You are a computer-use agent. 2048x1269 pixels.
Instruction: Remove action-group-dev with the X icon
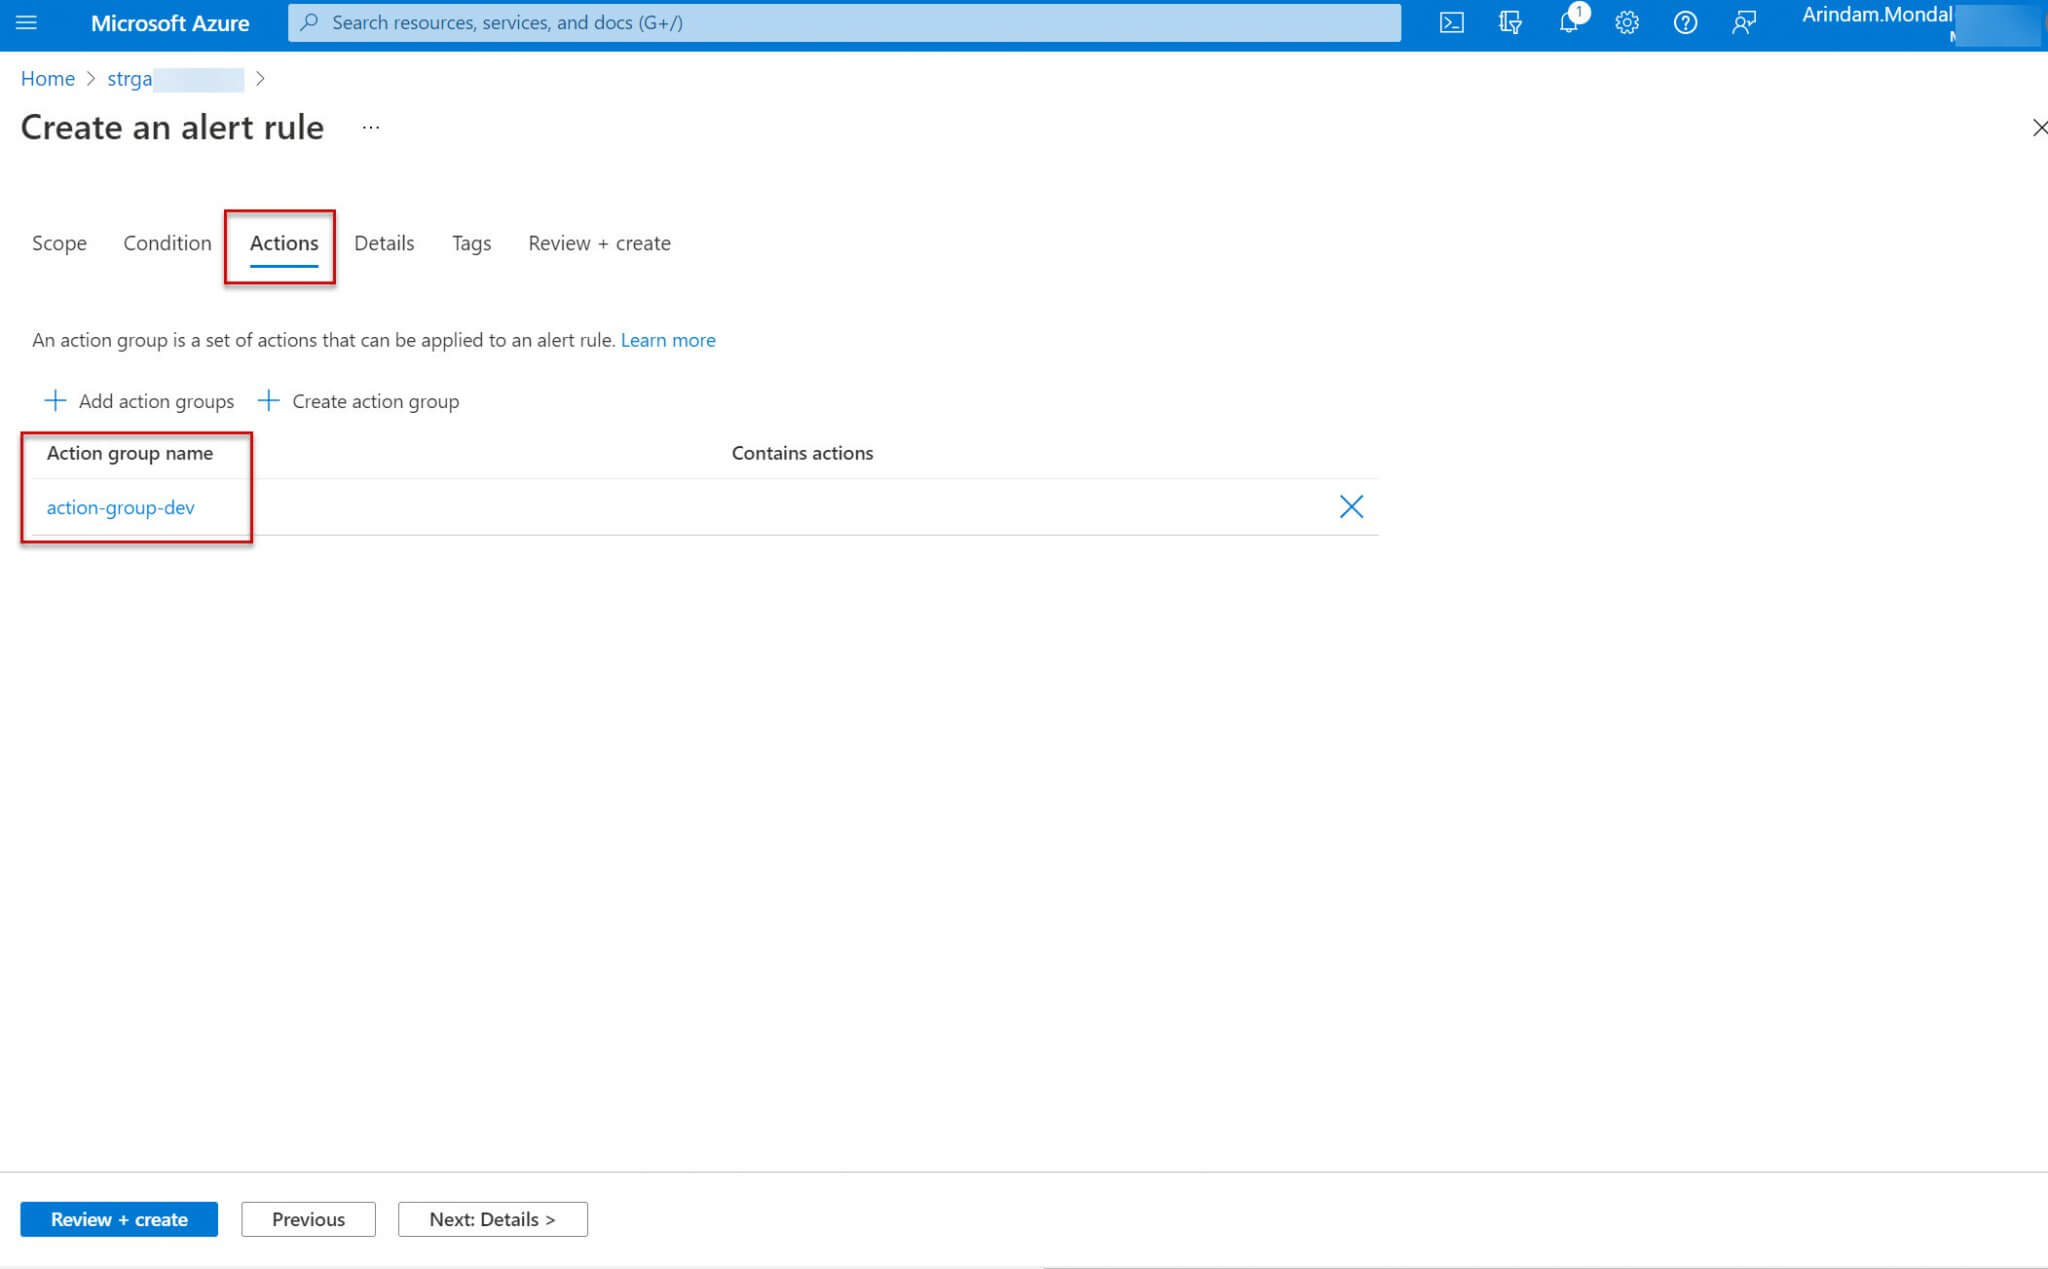tap(1351, 507)
